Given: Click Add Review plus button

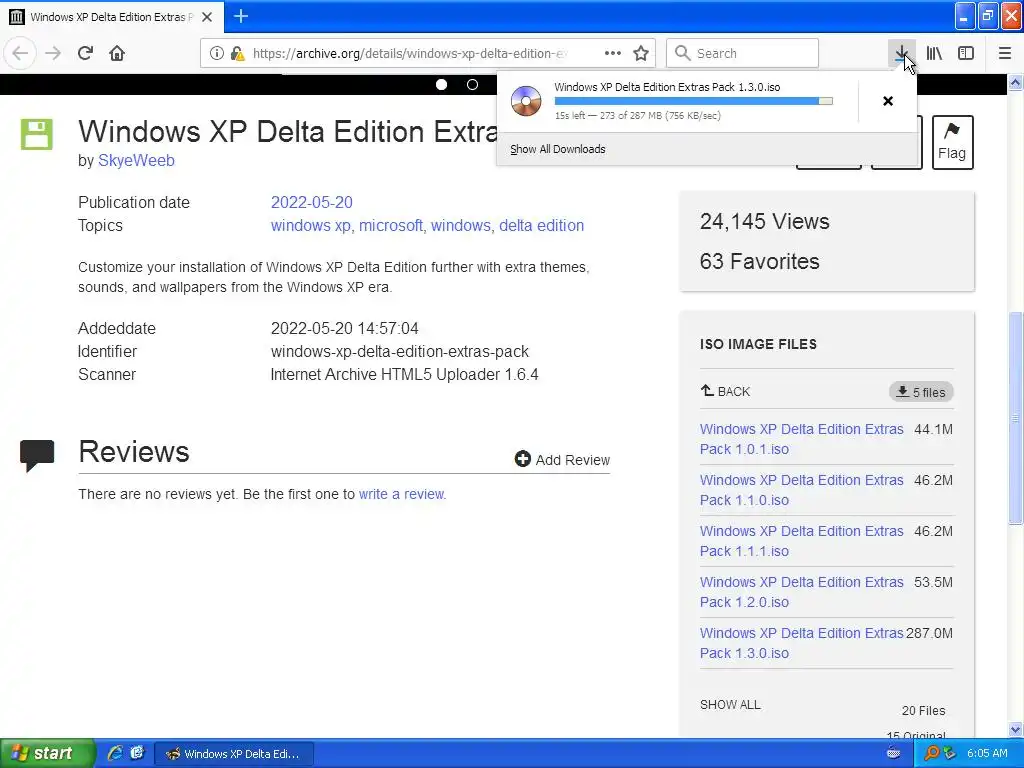Looking at the screenshot, I should [562, 459].
